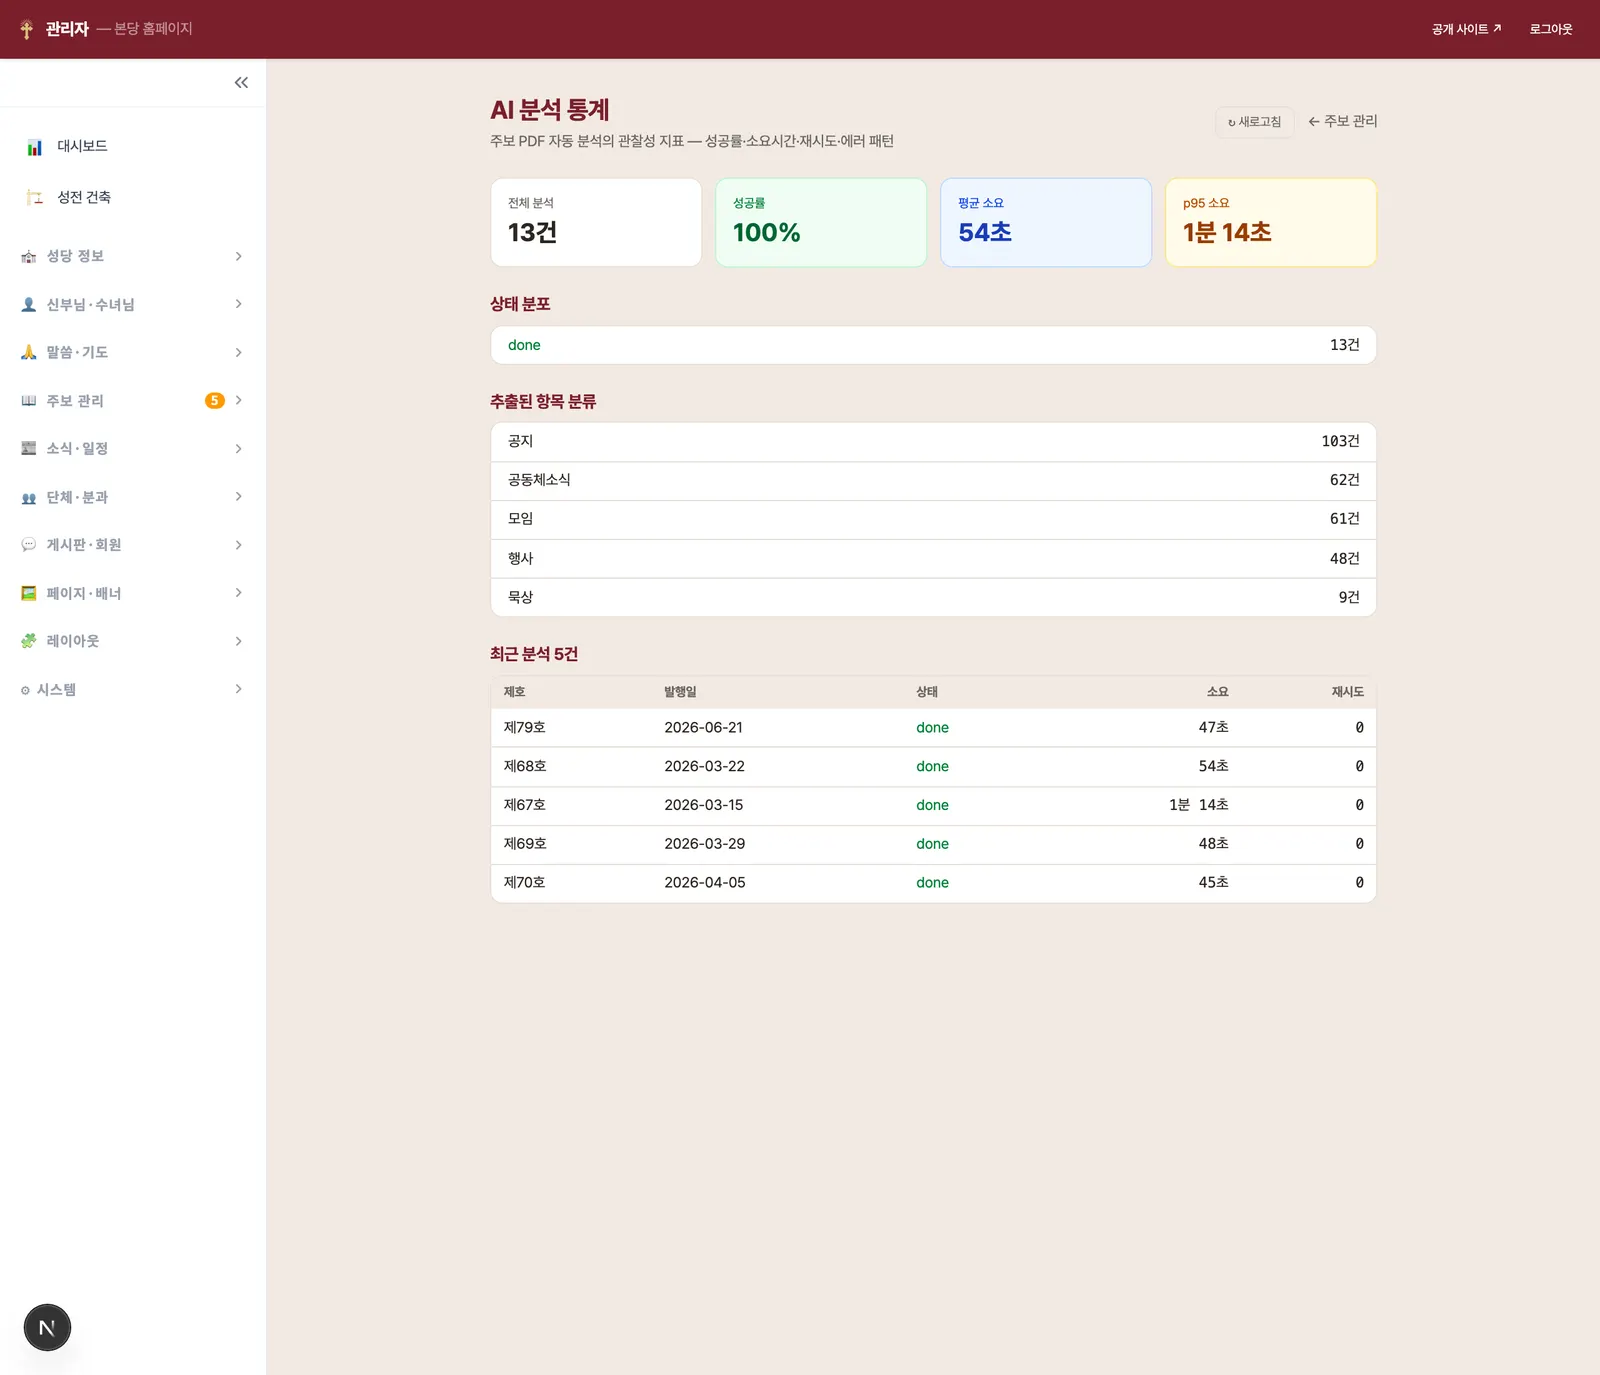Select 주보 관리 menu with badge 5
Screen dimensions: 1600x1375
pyautogui.click(x=132, y=401)
